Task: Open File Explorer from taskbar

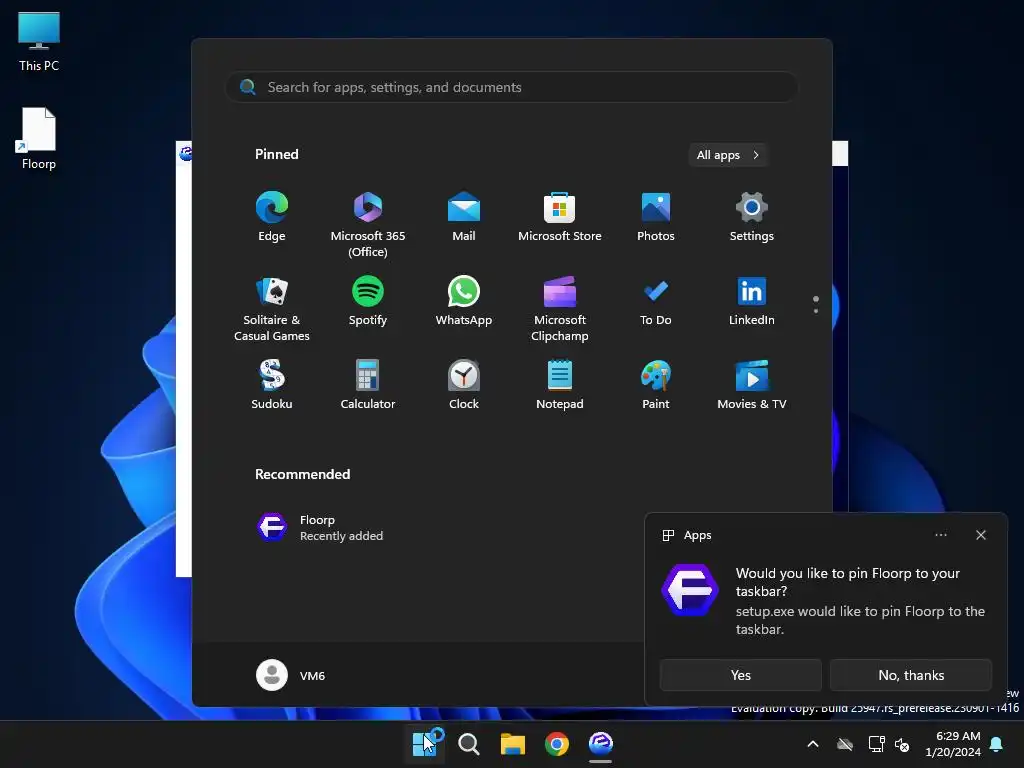Action: click(x=513, y=744)
